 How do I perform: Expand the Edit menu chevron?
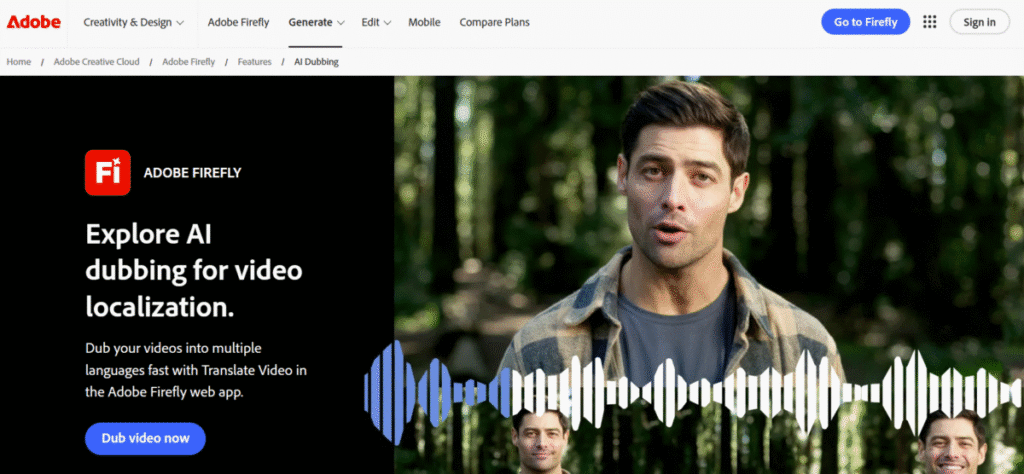pos(387,22)
